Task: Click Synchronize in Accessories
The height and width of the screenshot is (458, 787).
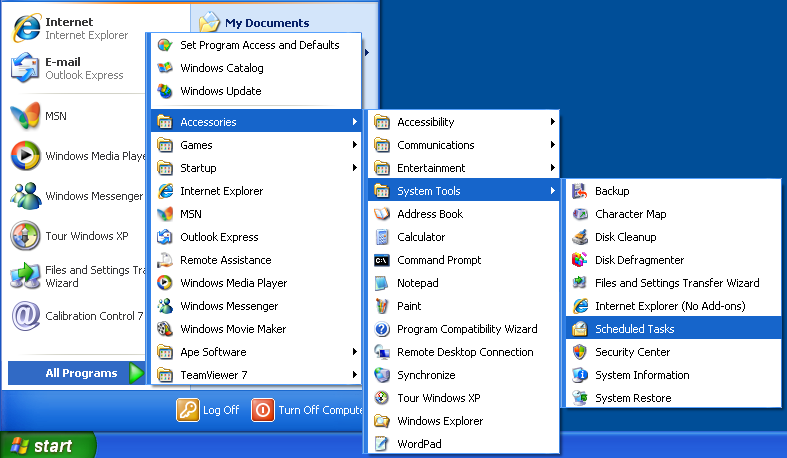Action: pyautogui.click(x=463, y=375)
